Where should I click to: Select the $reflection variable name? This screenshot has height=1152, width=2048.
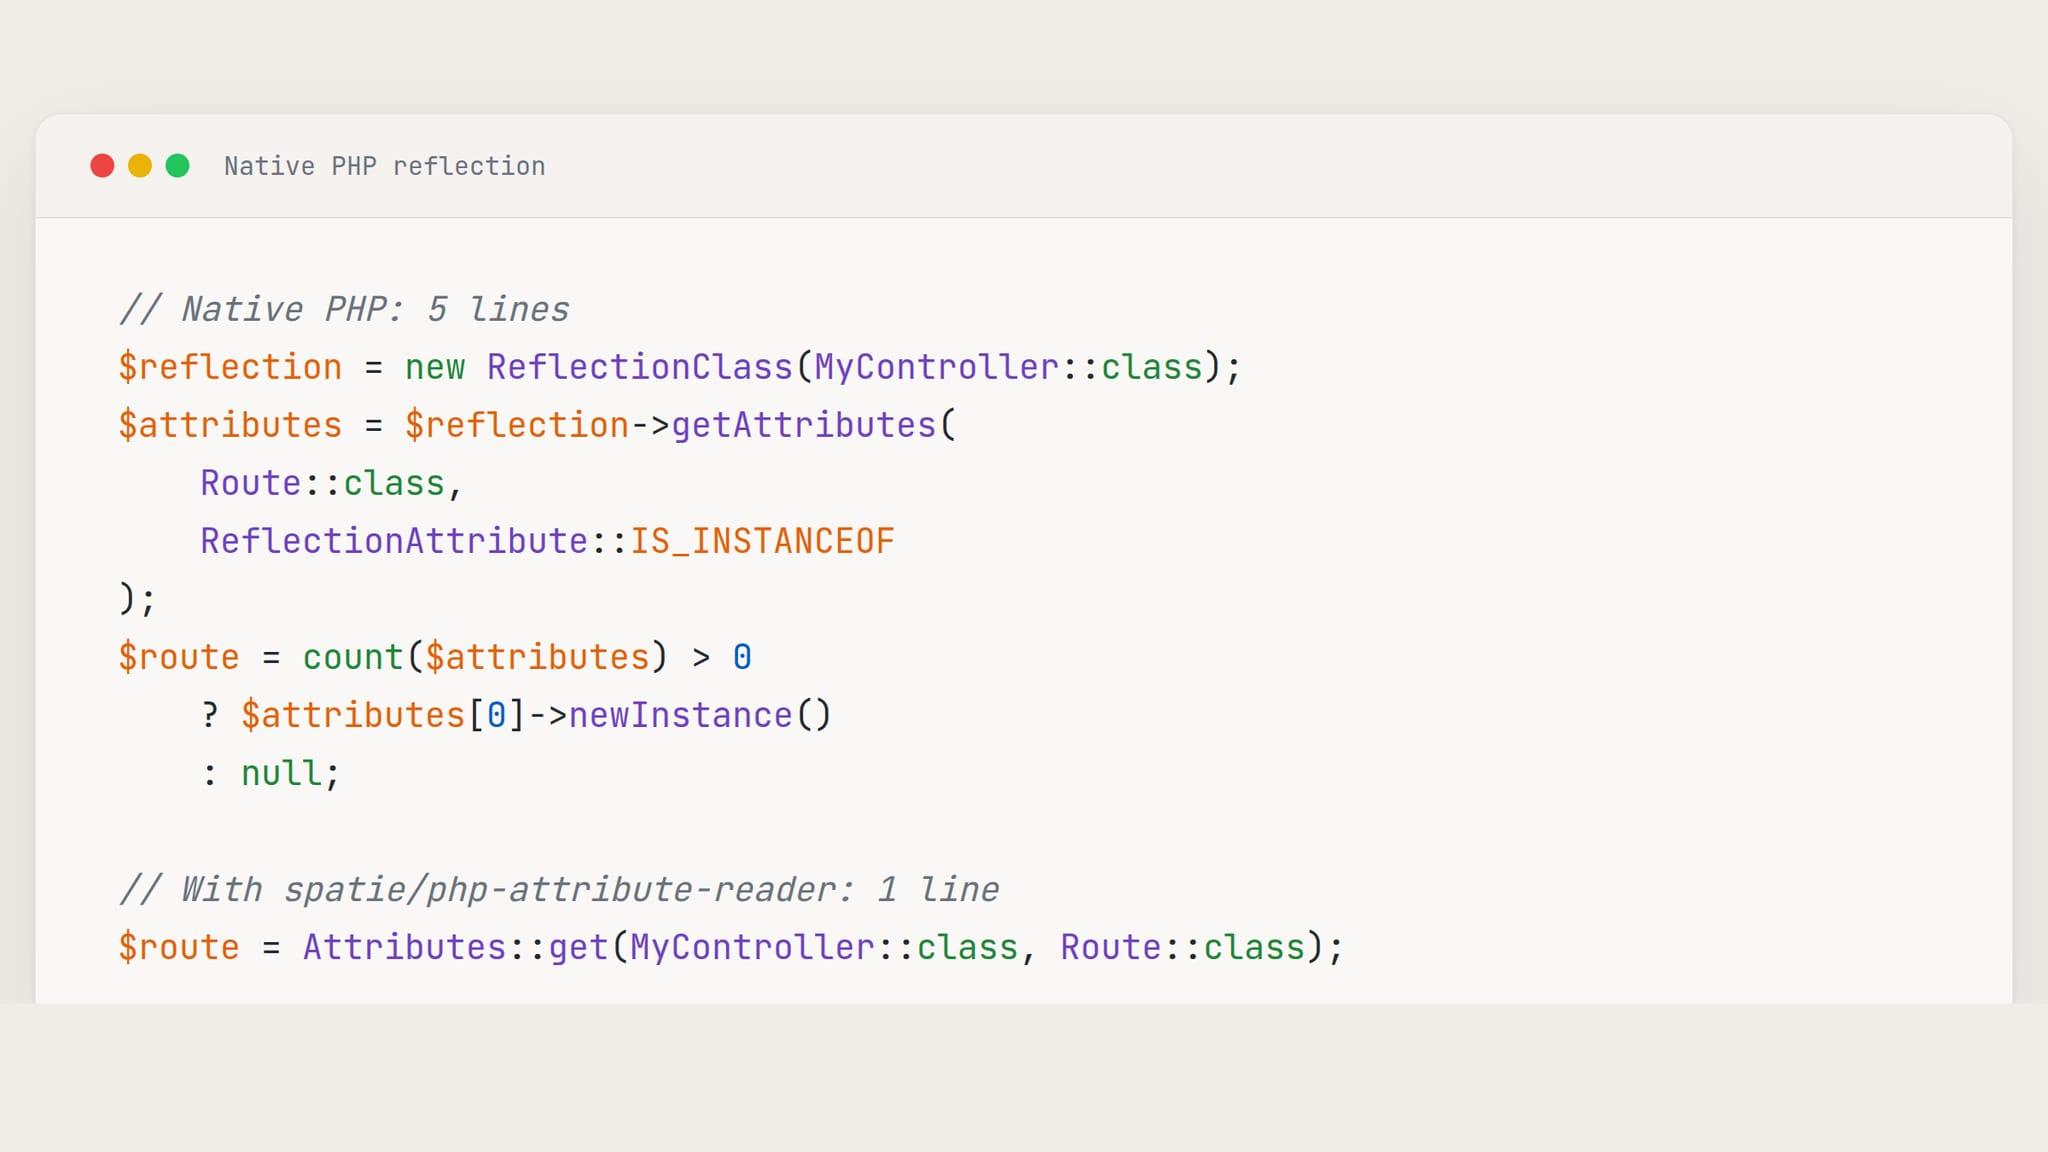(x=230, y=366)
